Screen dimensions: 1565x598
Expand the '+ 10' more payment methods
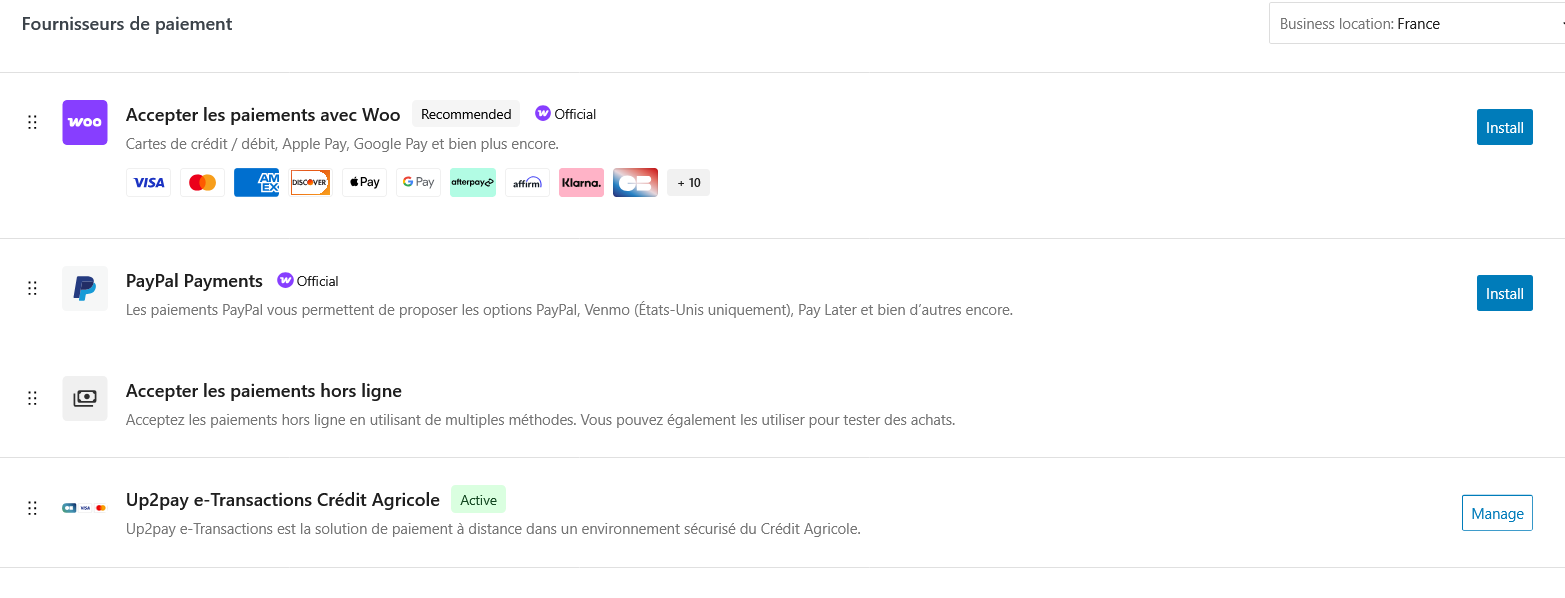(x=689, y=182)
